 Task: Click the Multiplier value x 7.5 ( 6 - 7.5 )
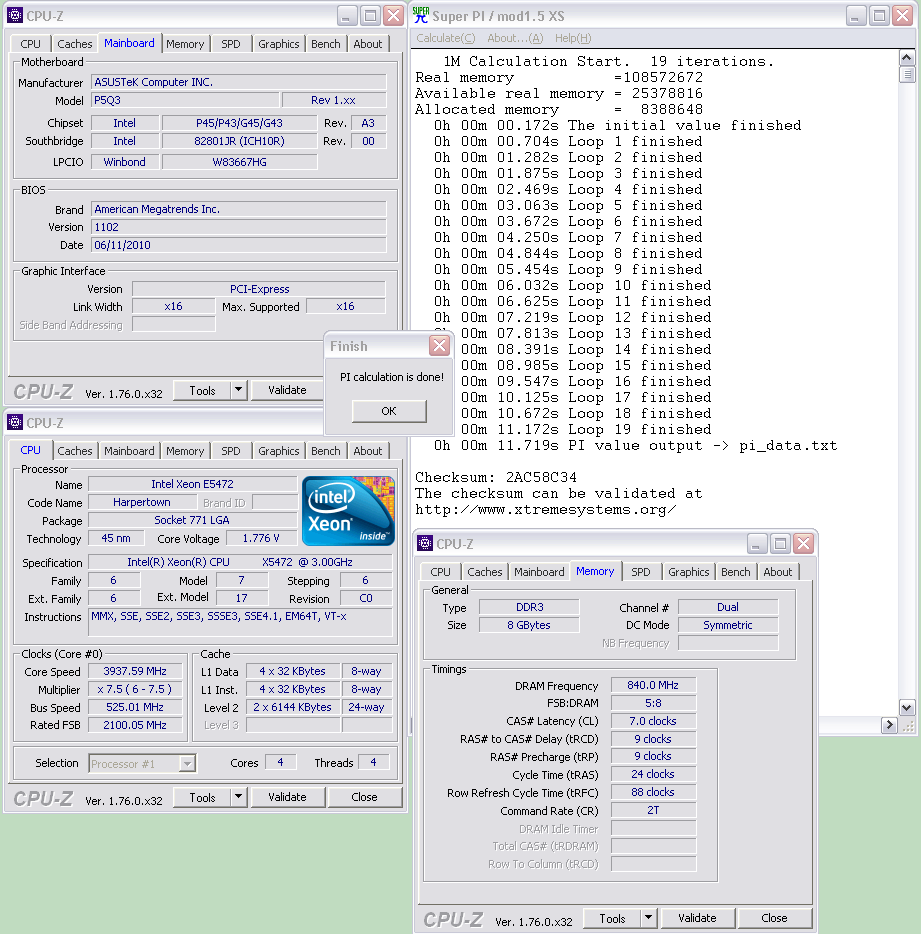point(135,689)
